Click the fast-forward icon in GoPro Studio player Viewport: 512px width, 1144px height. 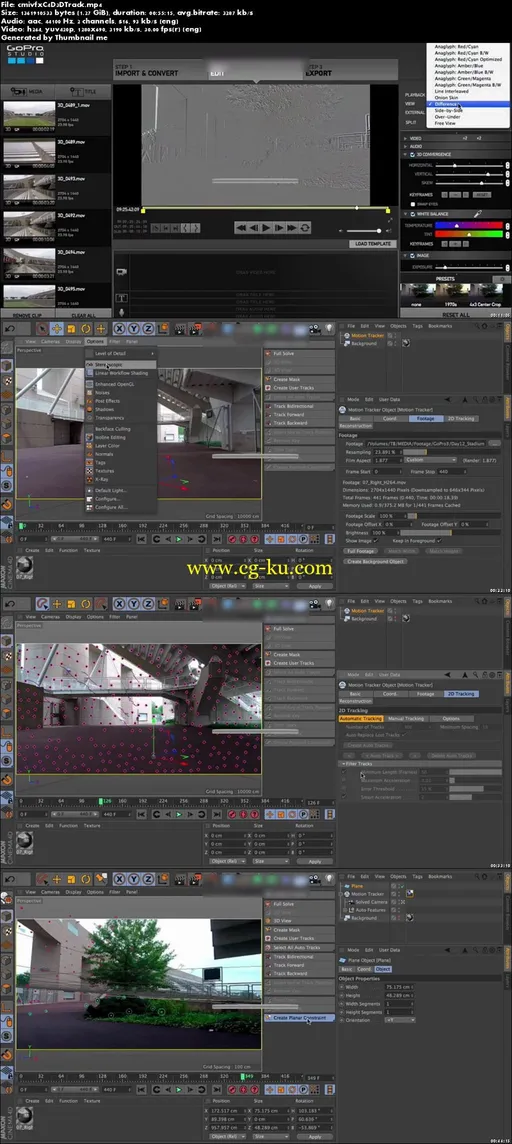point(292,228)
